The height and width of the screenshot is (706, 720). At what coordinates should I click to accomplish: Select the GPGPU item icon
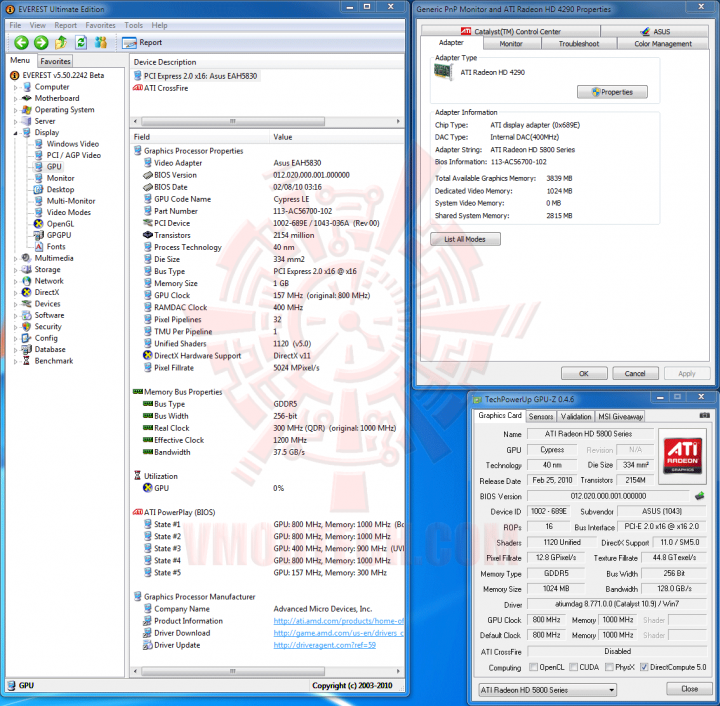click(39, 235)
